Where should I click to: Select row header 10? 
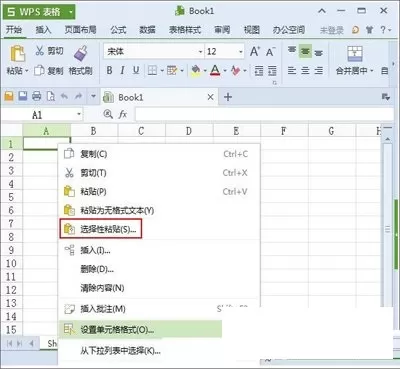11,263
